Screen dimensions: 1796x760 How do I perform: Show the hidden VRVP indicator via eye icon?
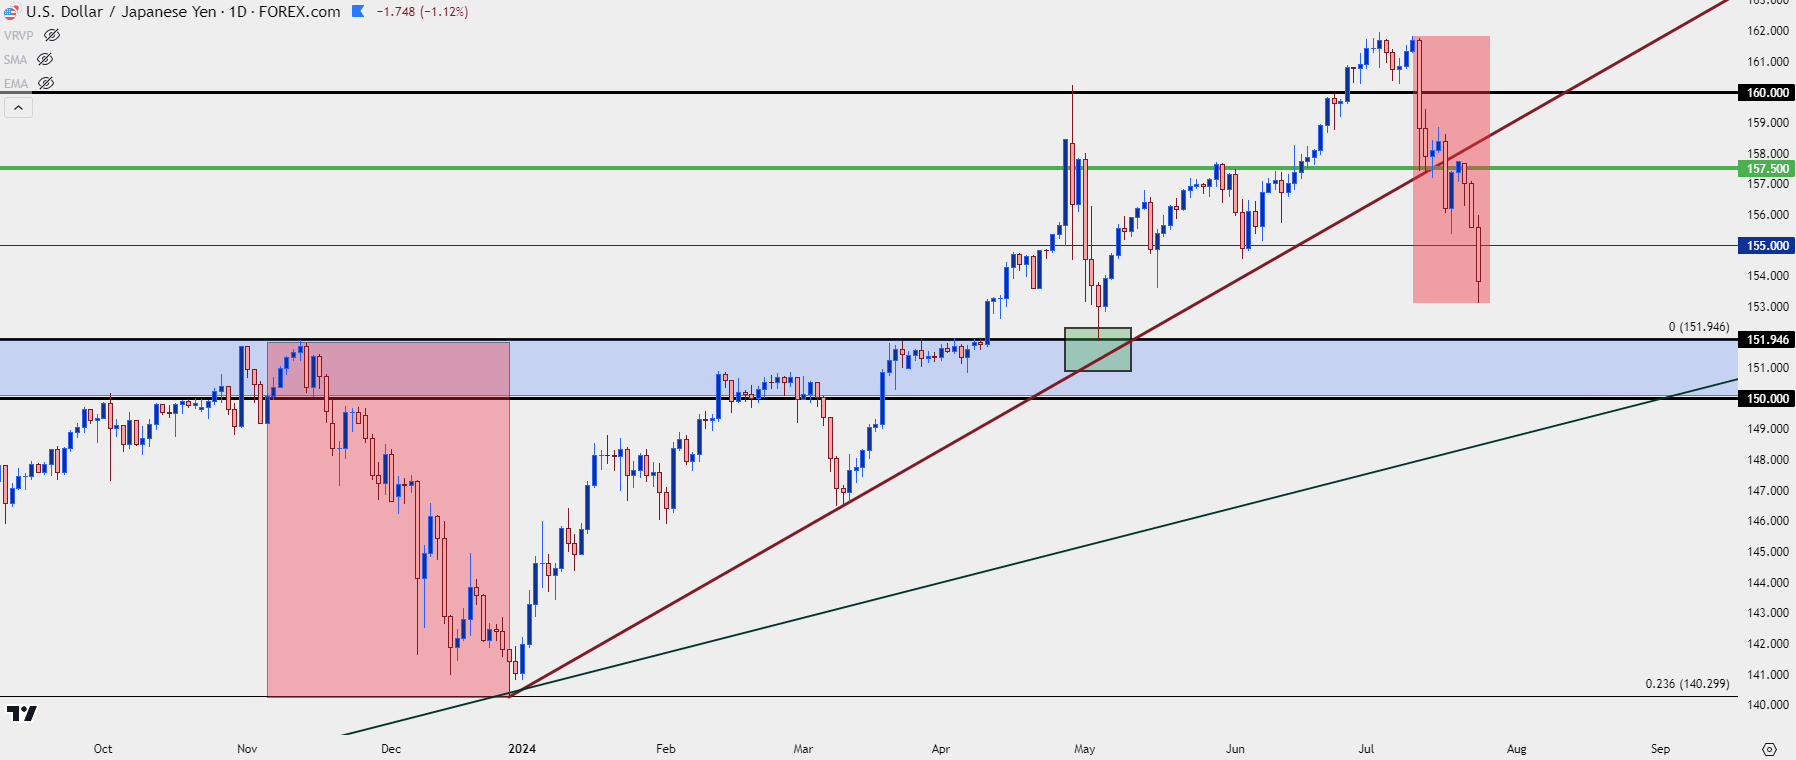click(52, 35)
